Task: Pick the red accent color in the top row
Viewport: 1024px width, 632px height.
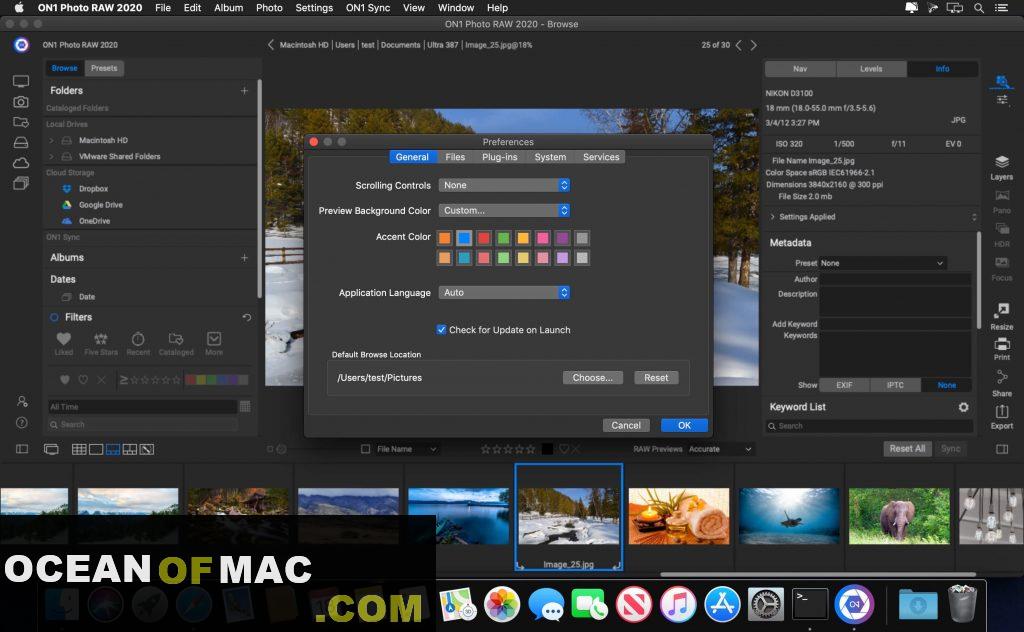Action: (x=483, y=238)
